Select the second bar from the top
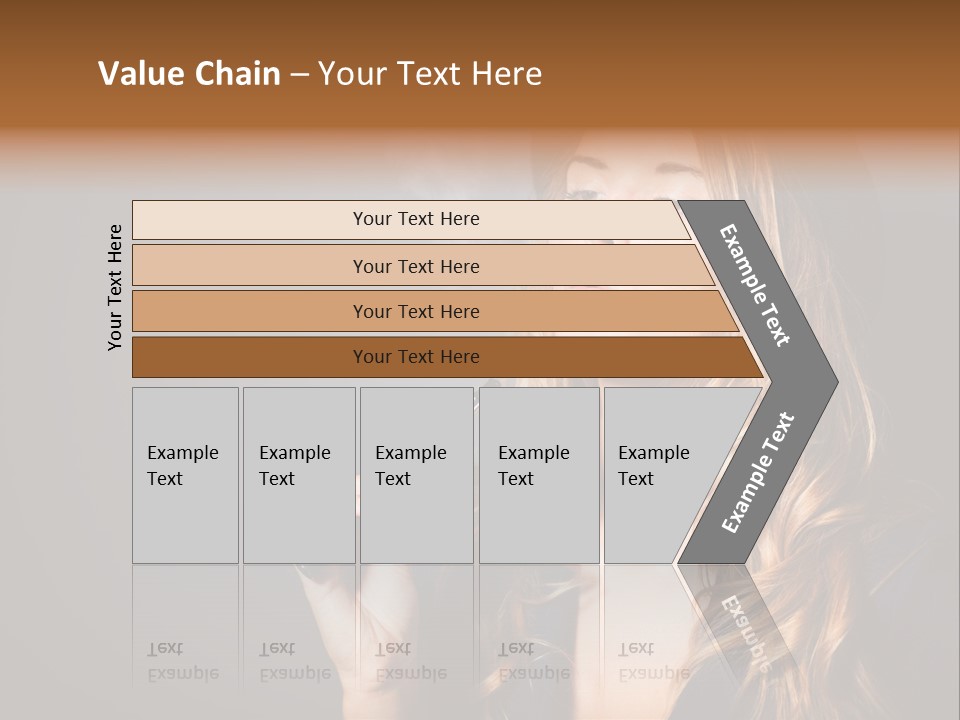The width and height of the screenshot is (960, 720). coord(415,266)
